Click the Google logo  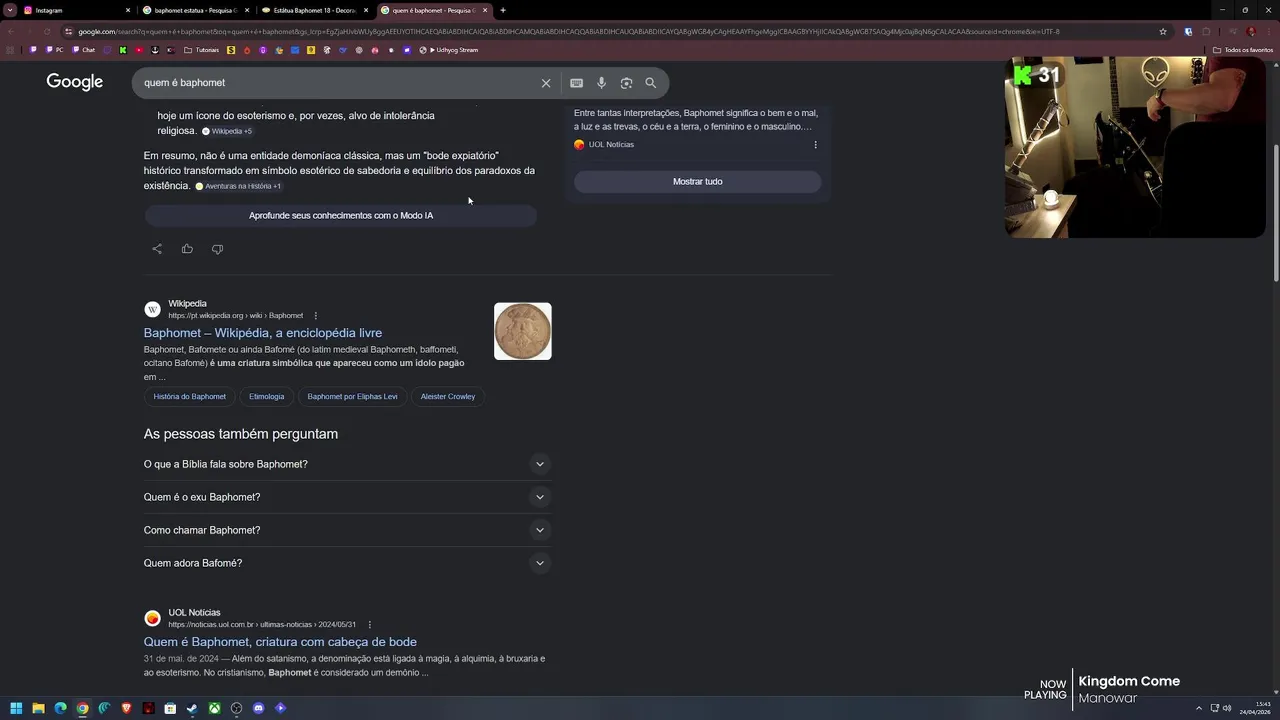coord(75,82)
